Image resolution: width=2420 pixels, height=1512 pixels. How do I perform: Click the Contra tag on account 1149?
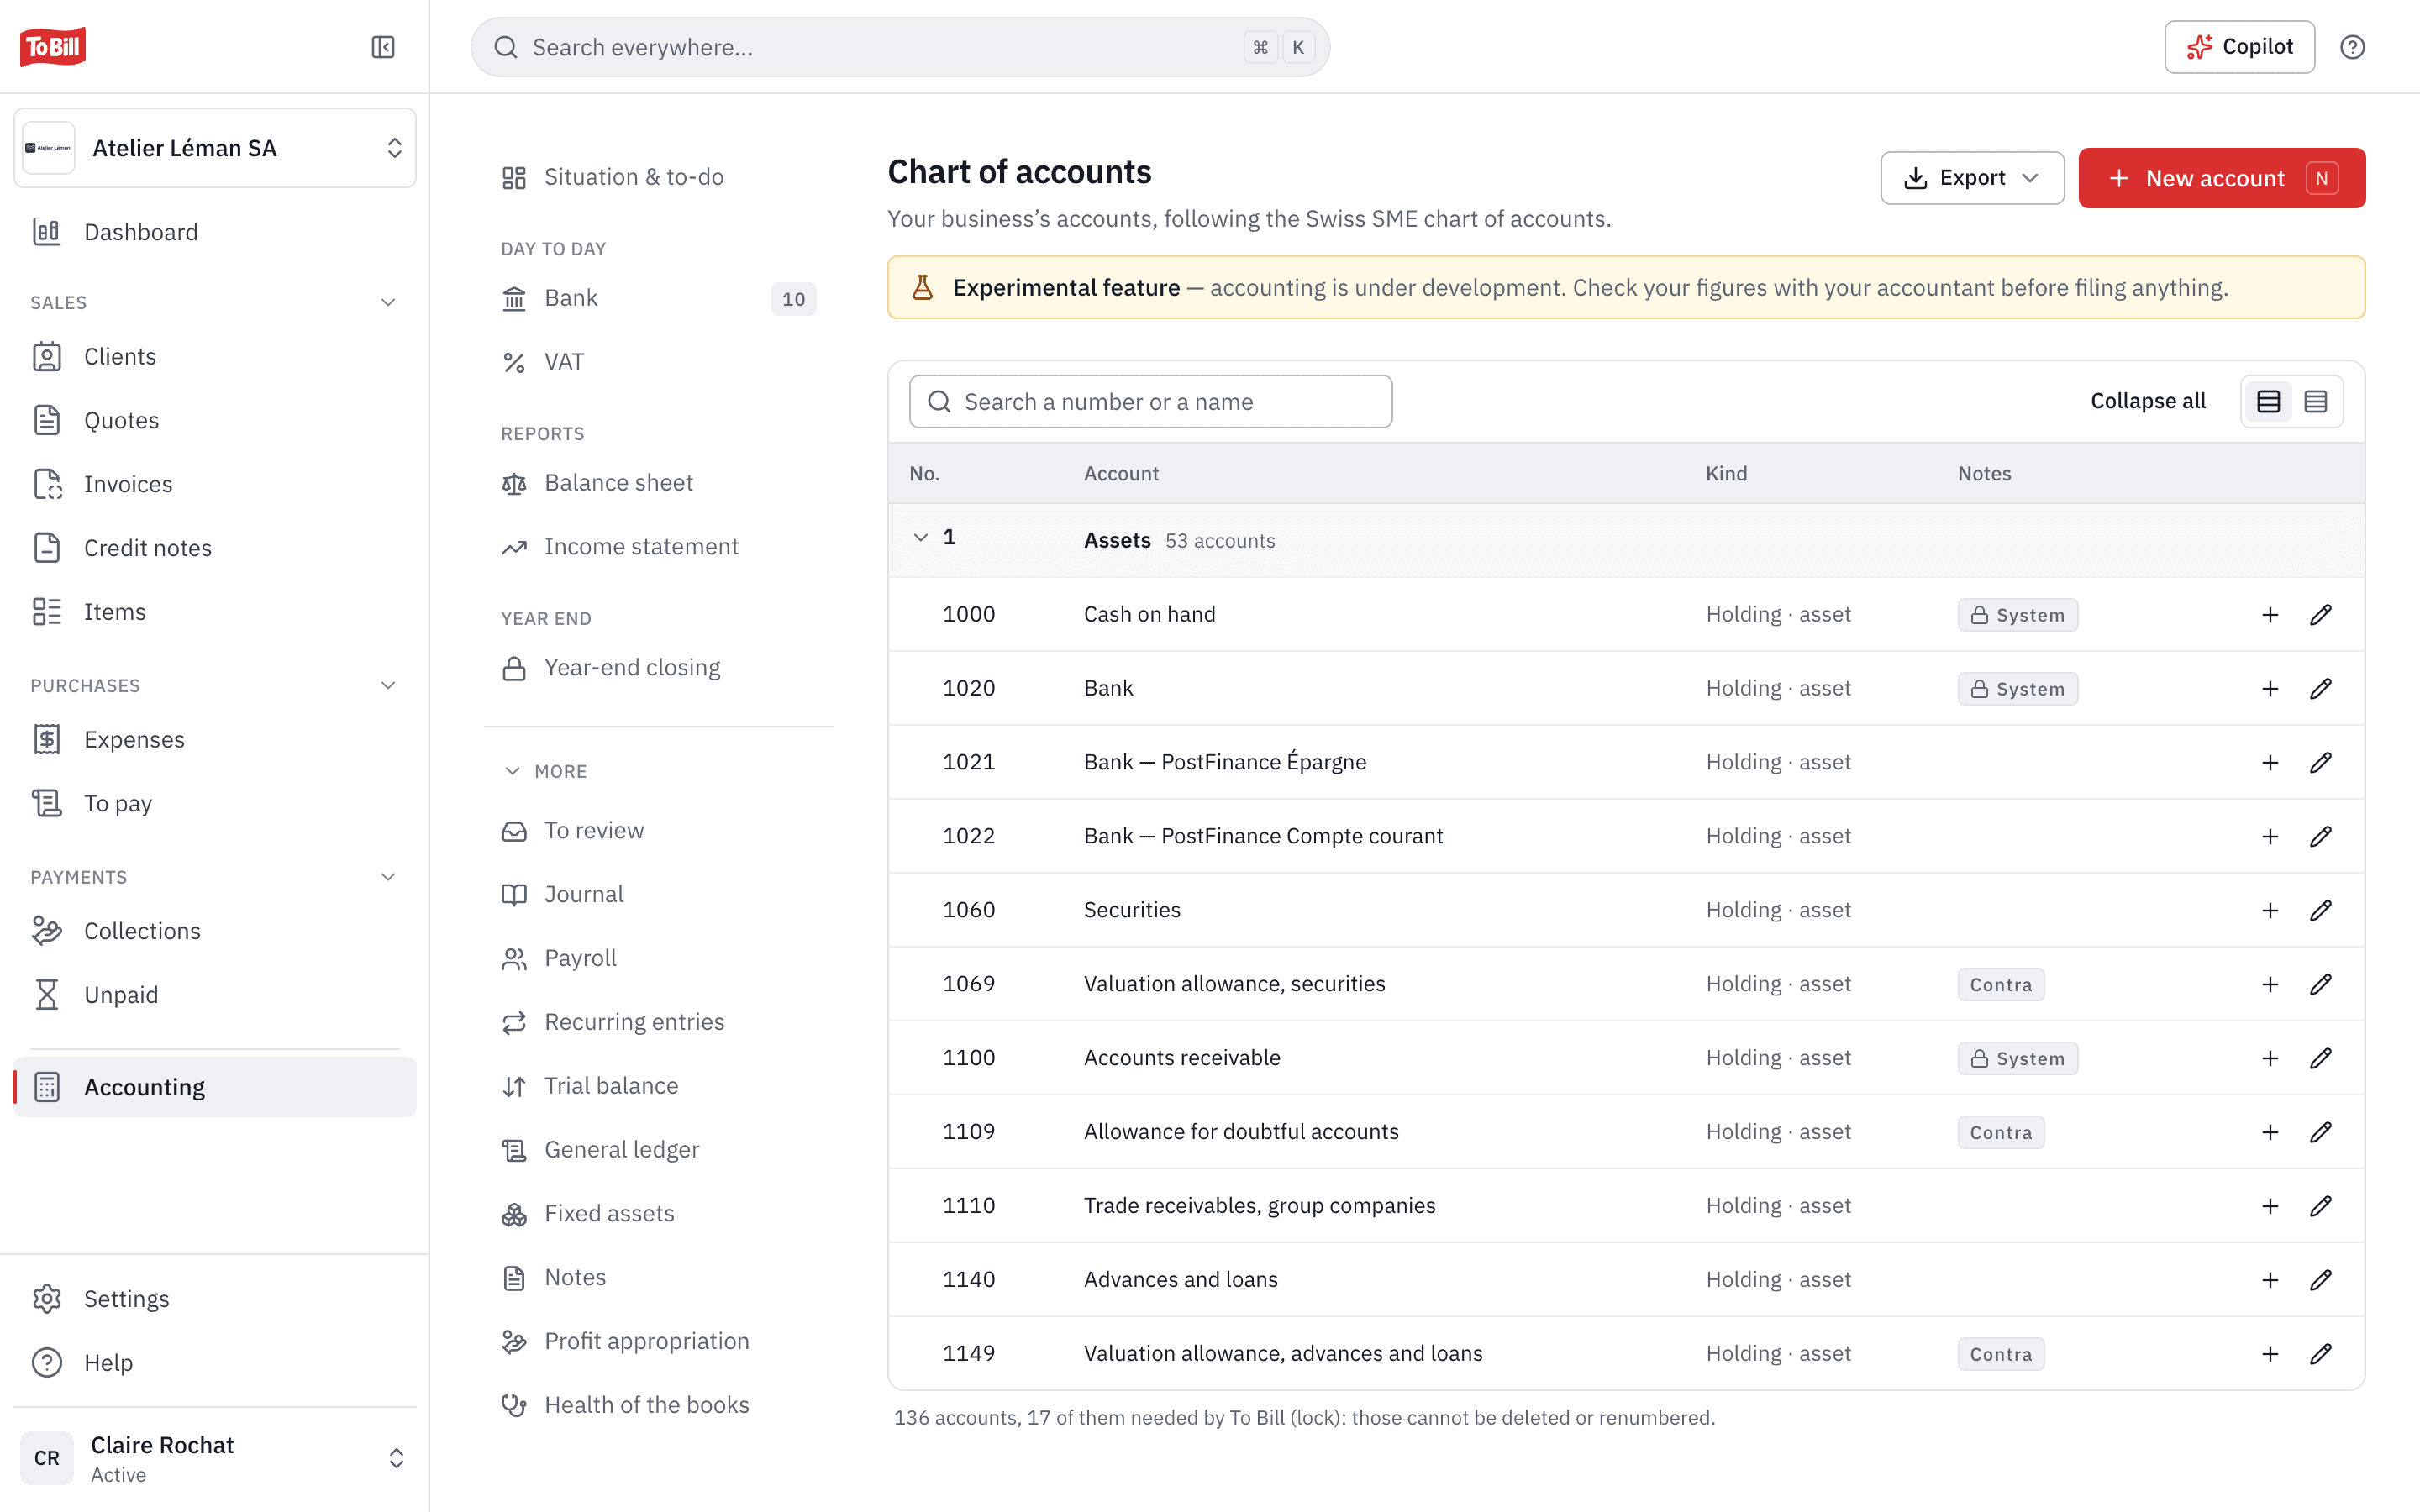2000,1354
